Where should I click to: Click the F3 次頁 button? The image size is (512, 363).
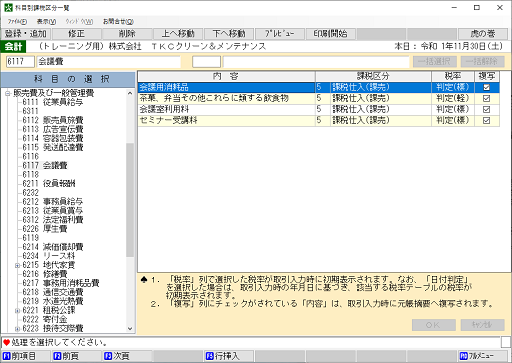pos(127,356)
